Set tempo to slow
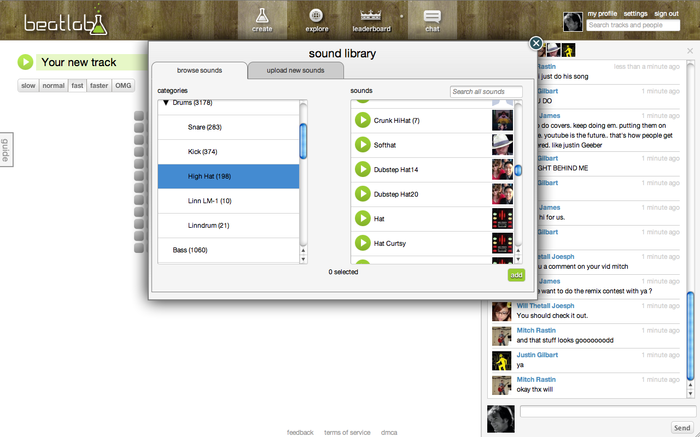700x437 pixels. (28, 86)
